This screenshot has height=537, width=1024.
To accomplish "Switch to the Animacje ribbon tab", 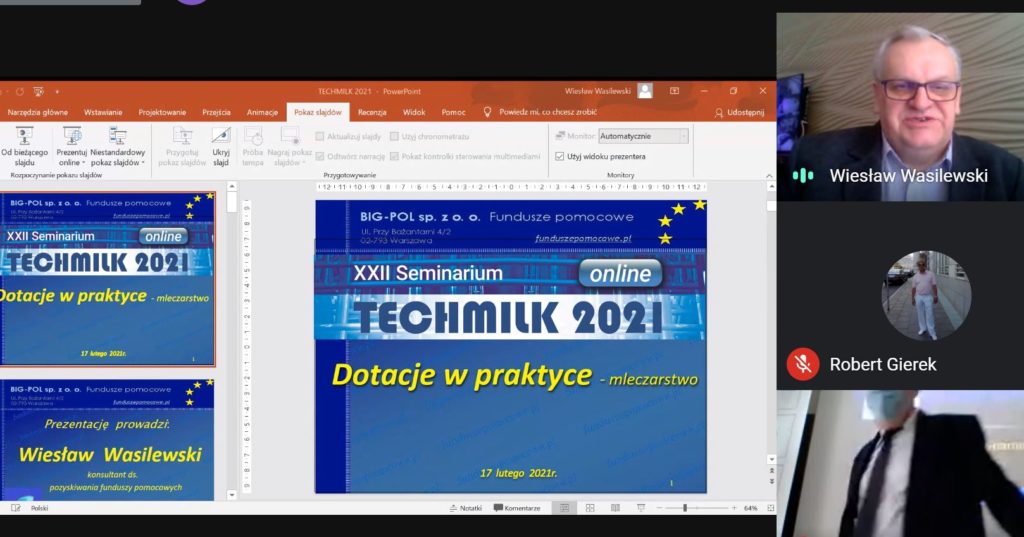I will click(262, 113).
